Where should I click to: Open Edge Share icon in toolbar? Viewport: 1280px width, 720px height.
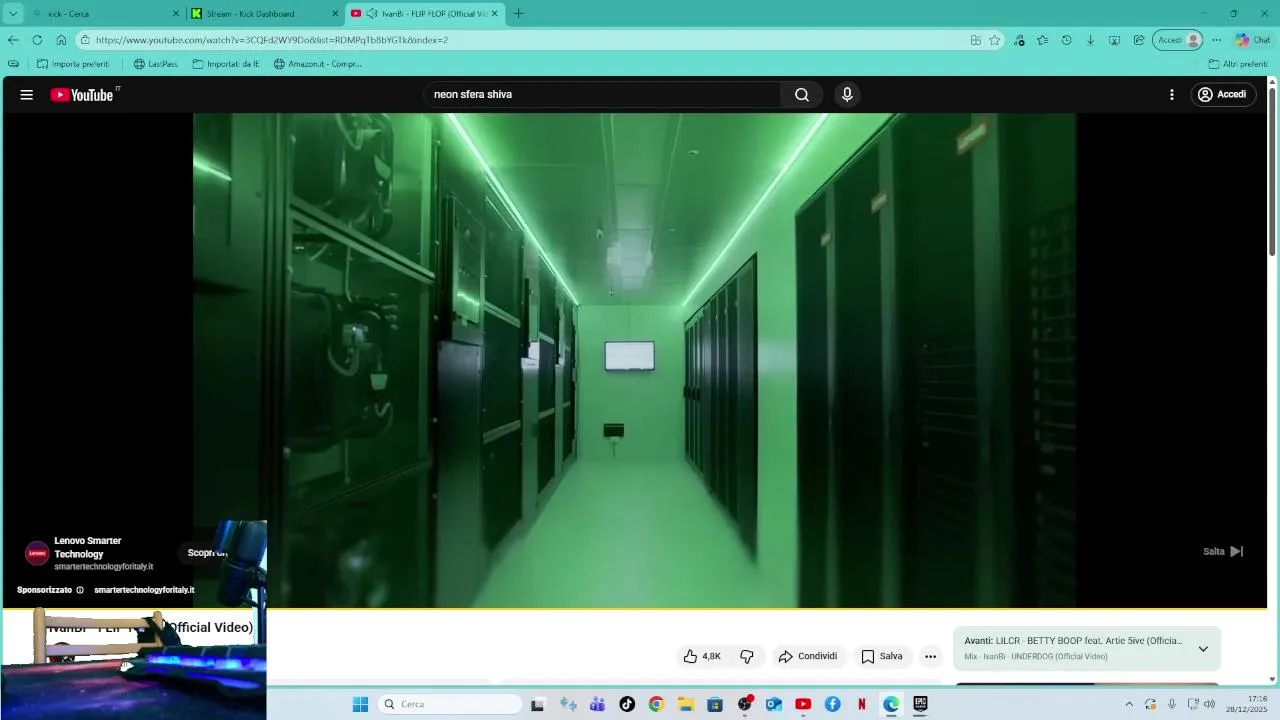[x=1139, y=40]
